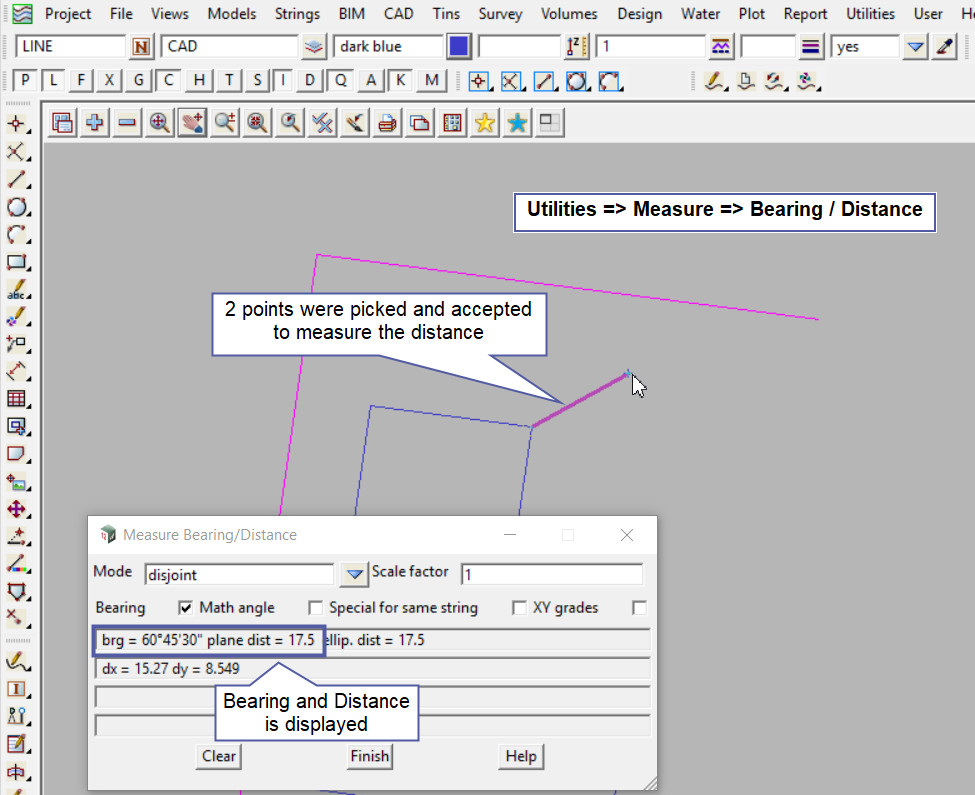
Task: Open the model layers picker beside CAD field
Action: point(314,47)
